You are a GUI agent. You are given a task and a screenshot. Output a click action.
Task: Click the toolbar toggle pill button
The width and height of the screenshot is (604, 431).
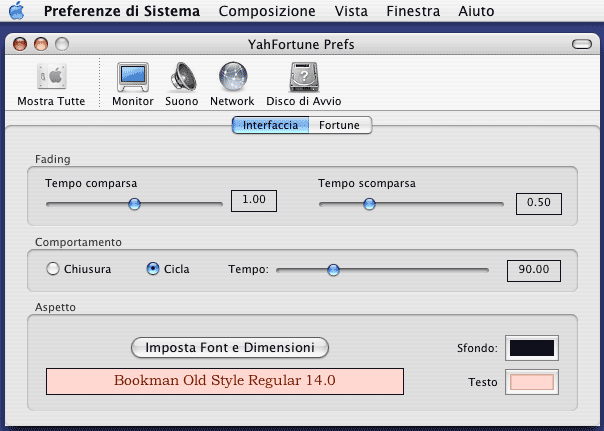point(581,45)
